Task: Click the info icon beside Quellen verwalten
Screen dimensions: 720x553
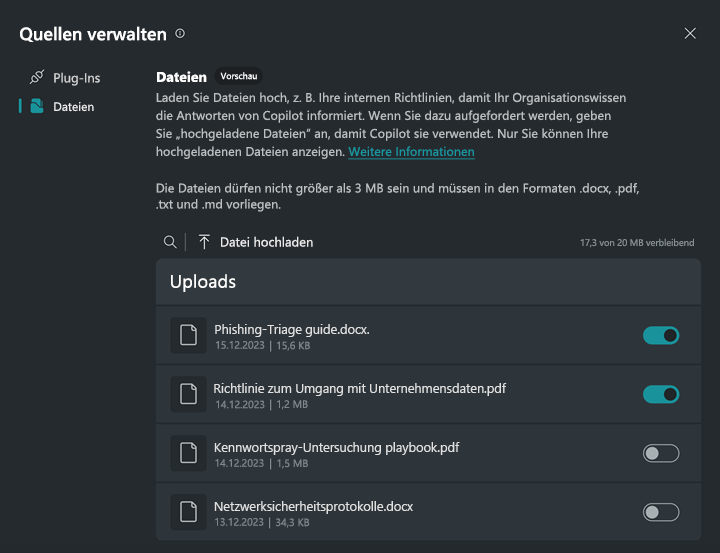Action: pos(180,34)
